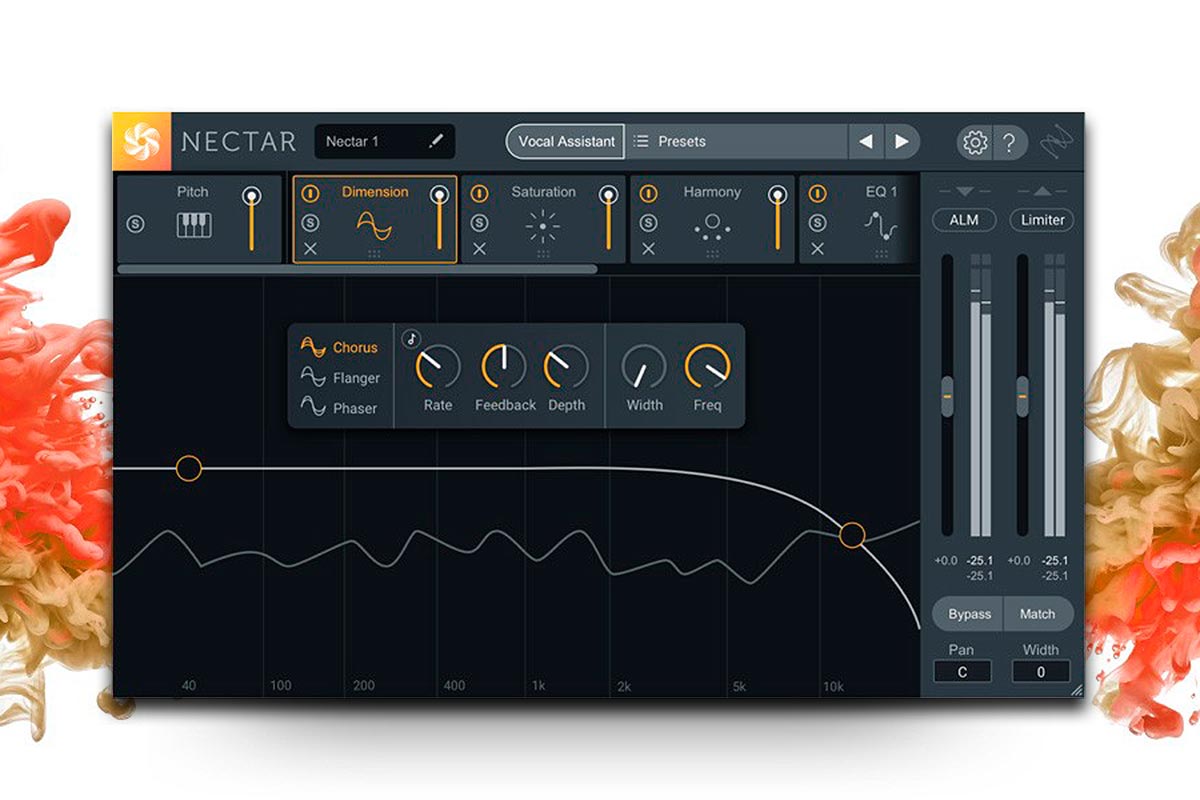Grab the Harmony module drag handle dots
This screenshot has height=800, width=1200.
(x=712, y=254)
